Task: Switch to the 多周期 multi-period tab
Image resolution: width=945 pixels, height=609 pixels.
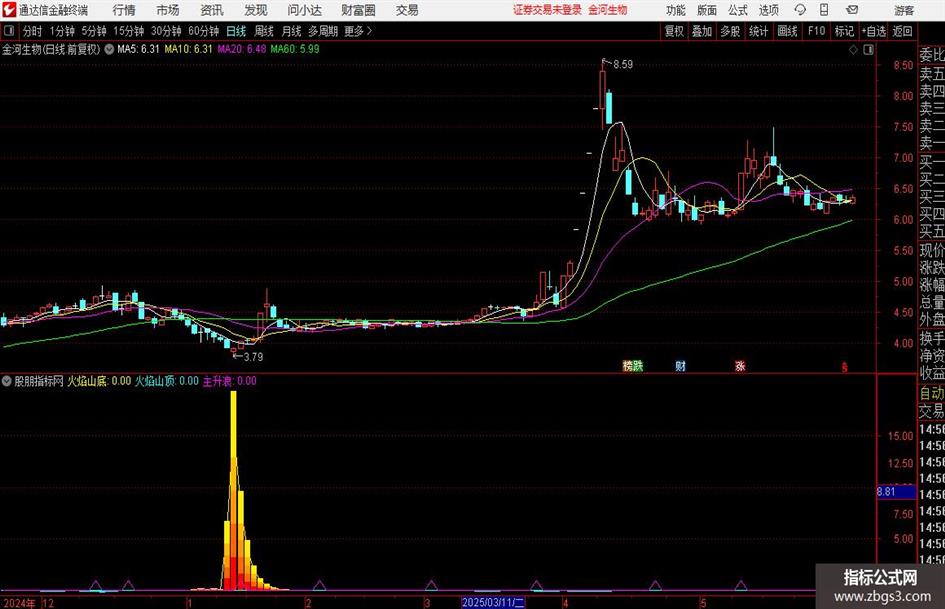Action: point(323,31)
